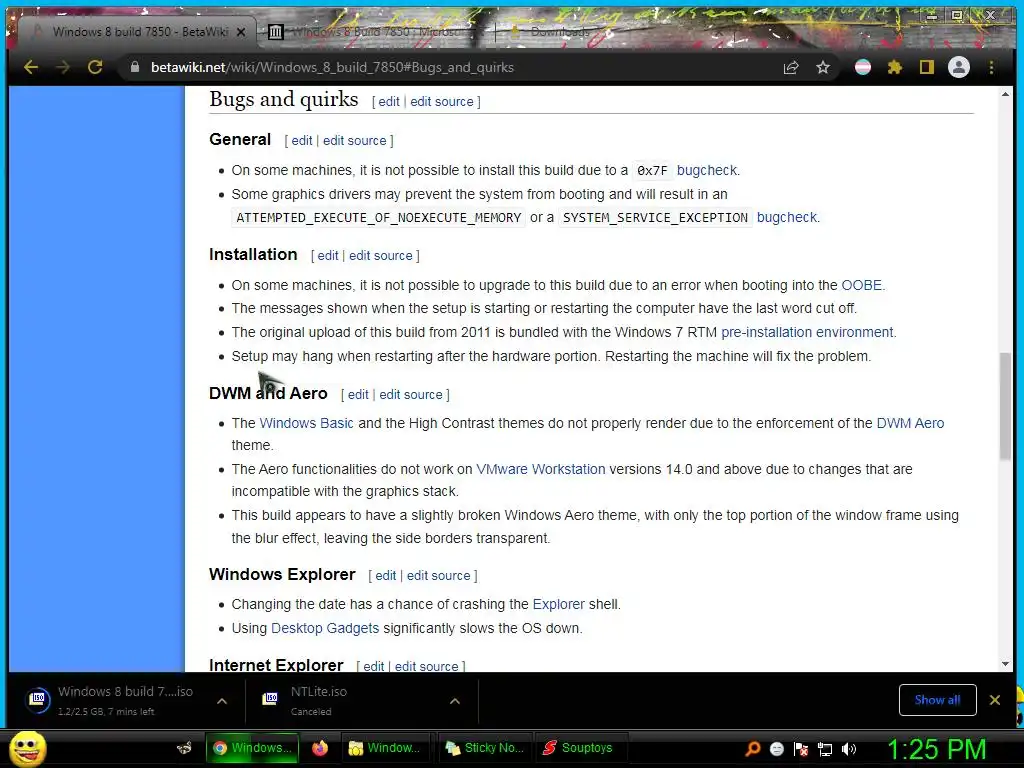
Task: Edit the Windows Explorer section
Action: 385,575
